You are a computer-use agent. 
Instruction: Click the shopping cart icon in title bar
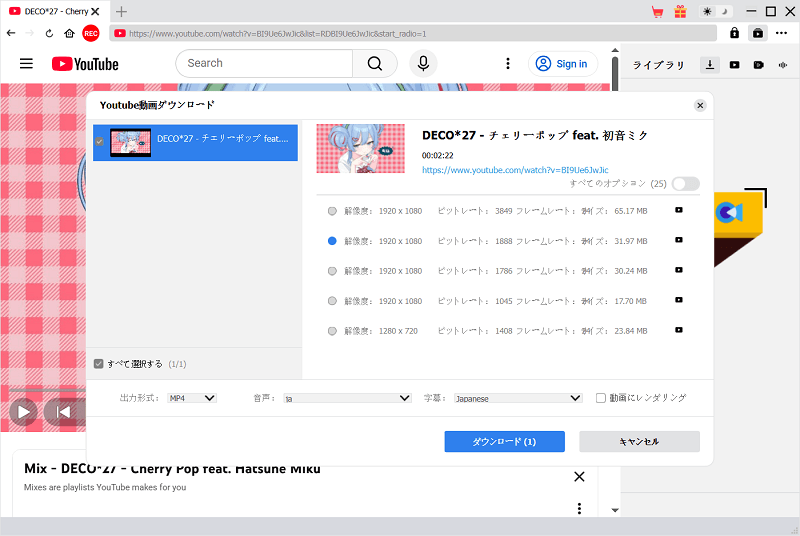[x=658, y=12]
